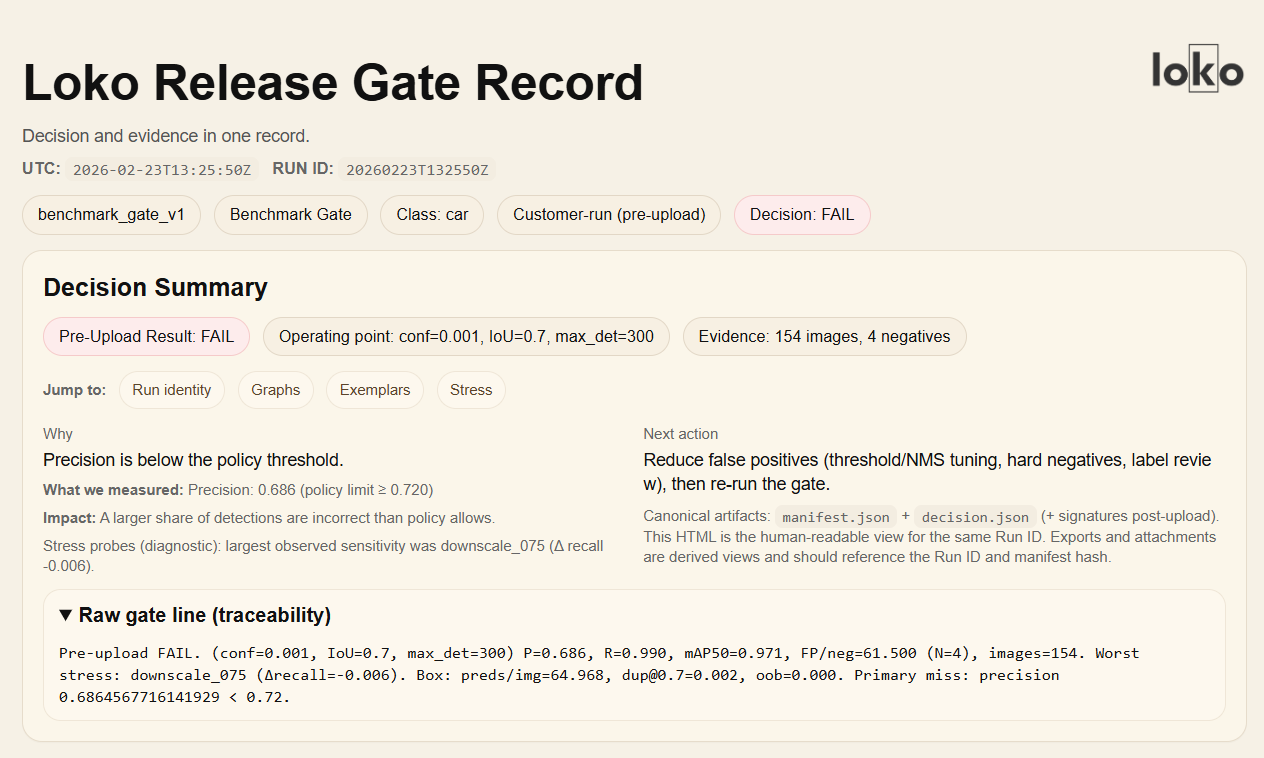
Task: Click the Stress probes diagnostic note
Action: (323, 555)
